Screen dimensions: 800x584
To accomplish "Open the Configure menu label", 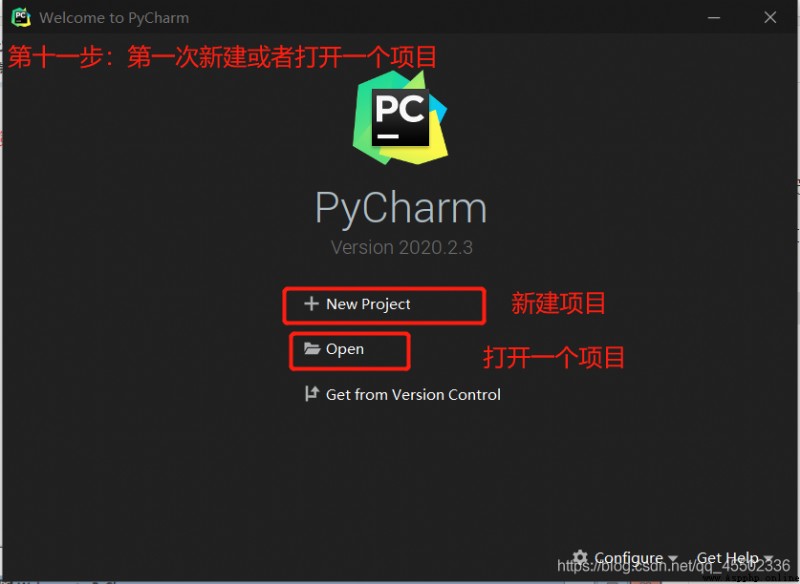I will [629, 558].
